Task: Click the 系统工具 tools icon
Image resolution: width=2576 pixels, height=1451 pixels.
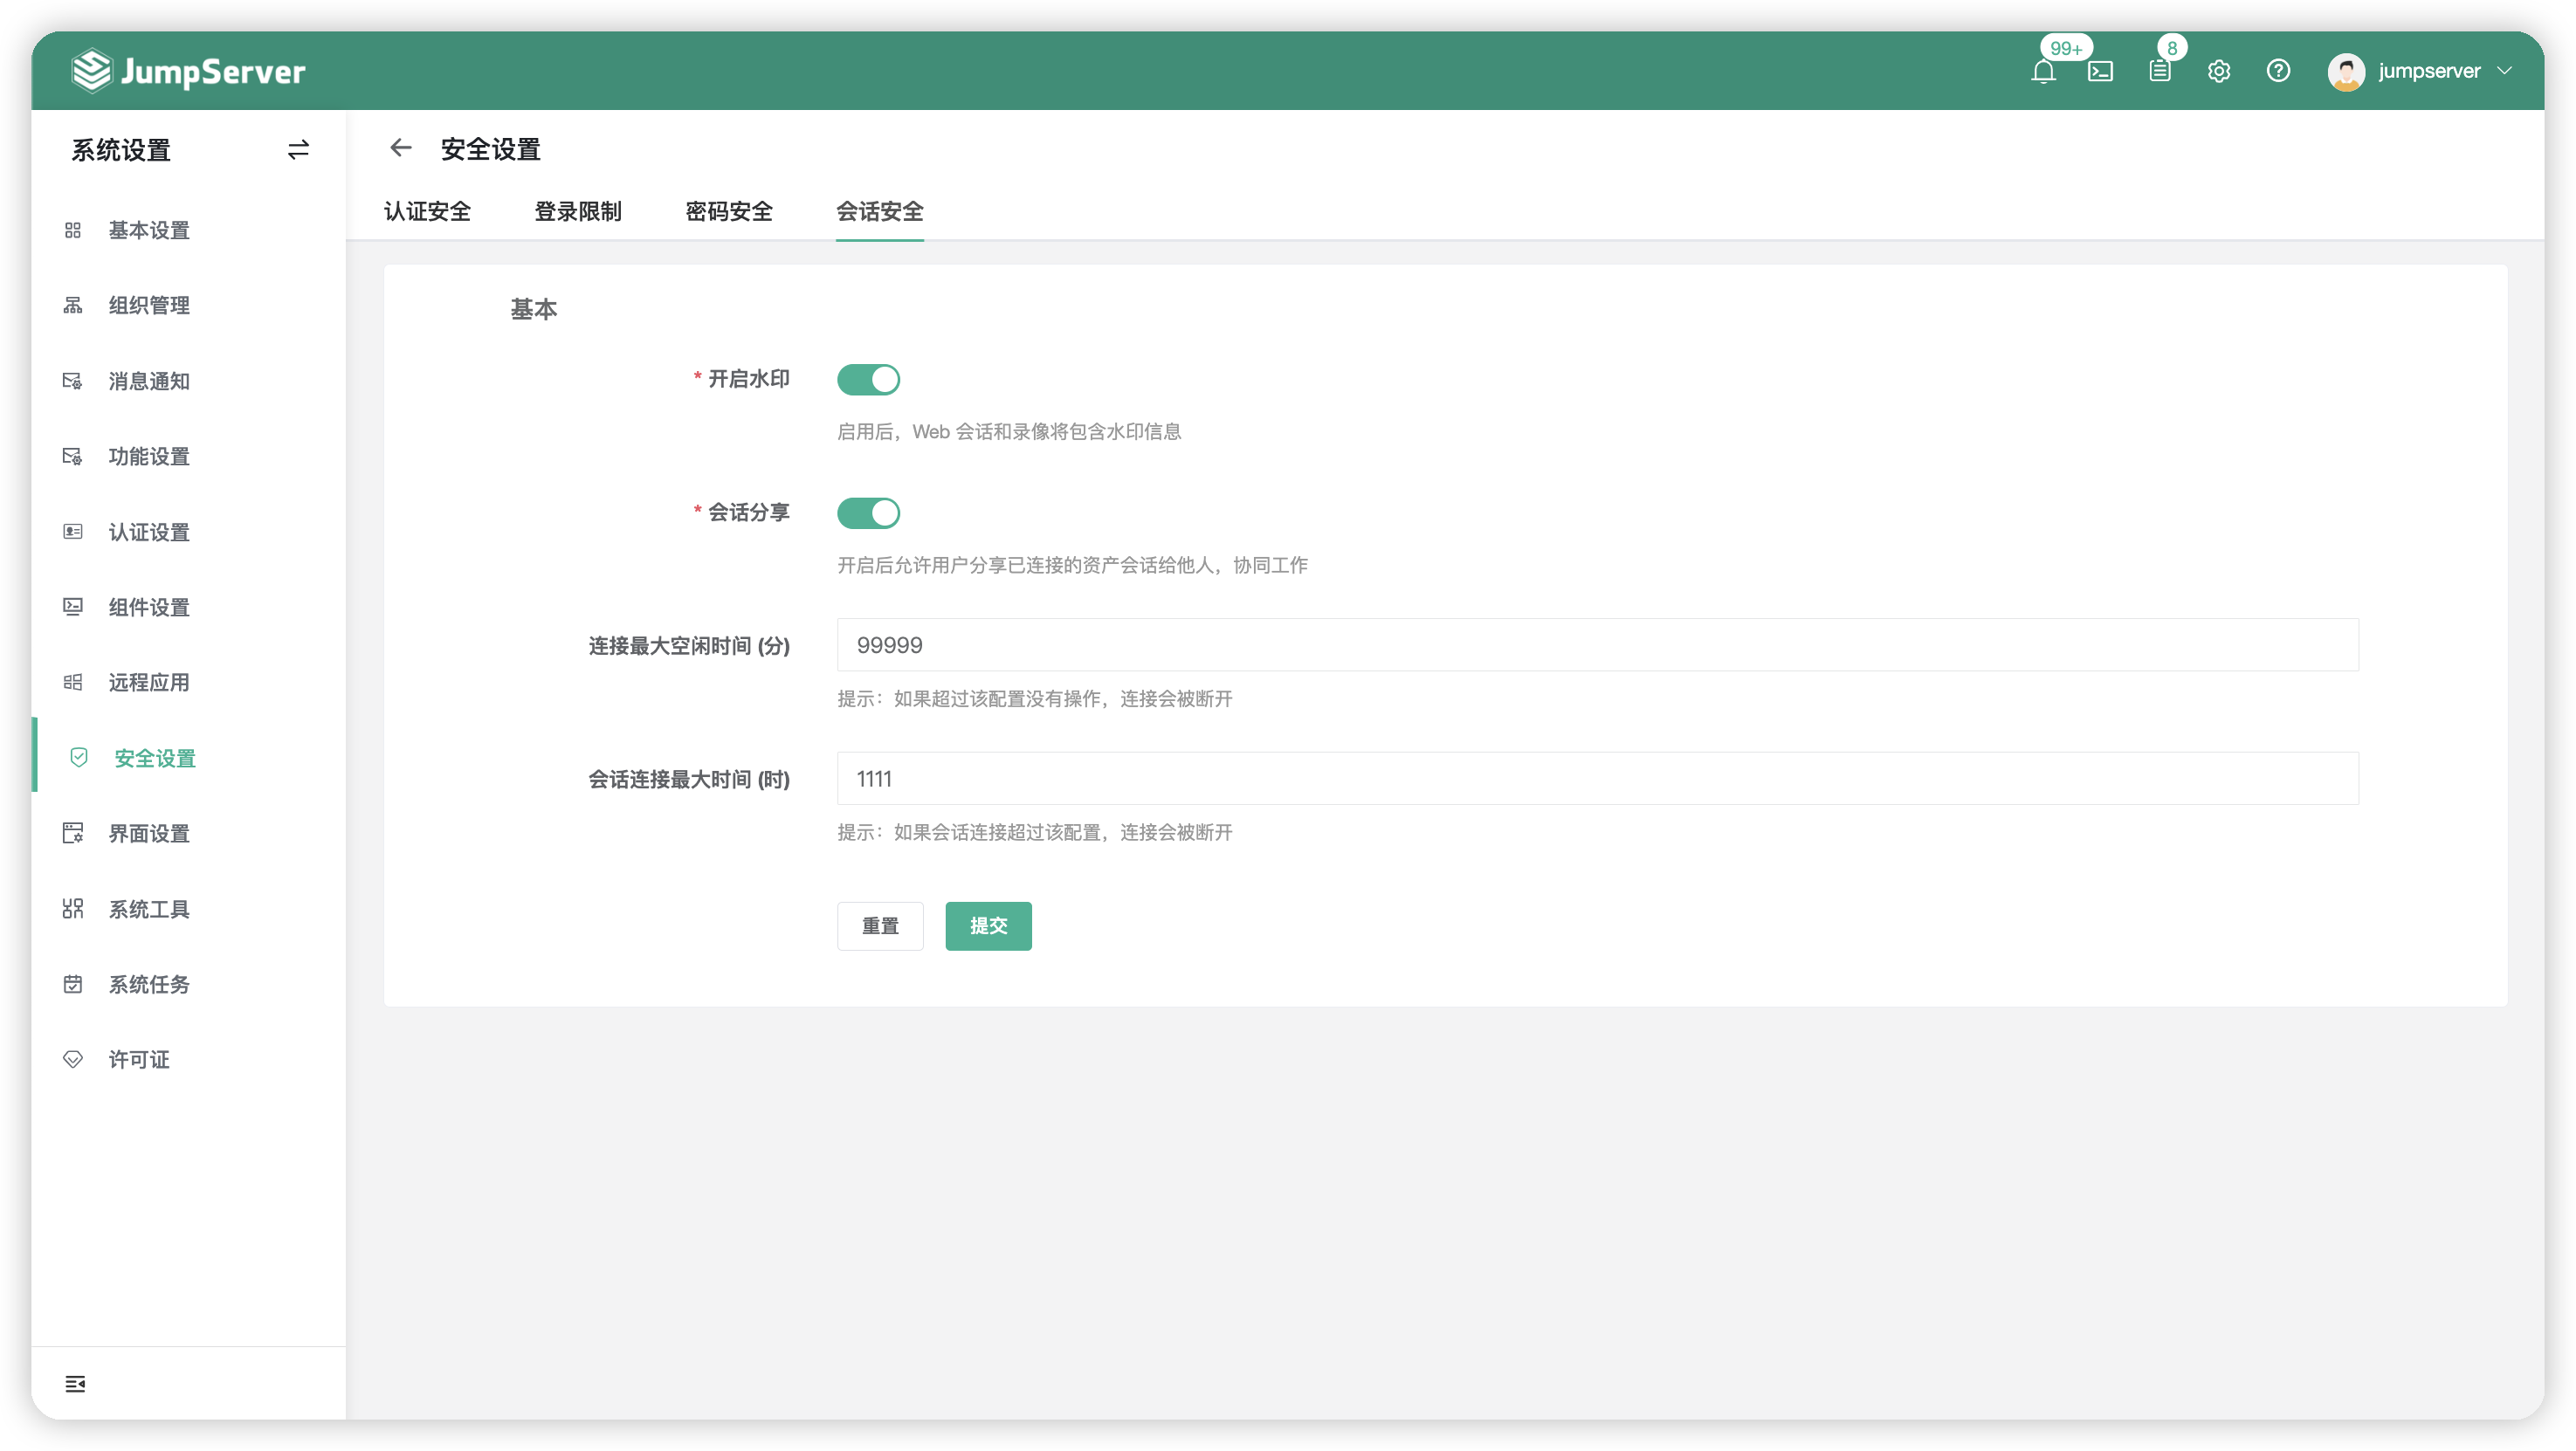Action: coord(73,909)
